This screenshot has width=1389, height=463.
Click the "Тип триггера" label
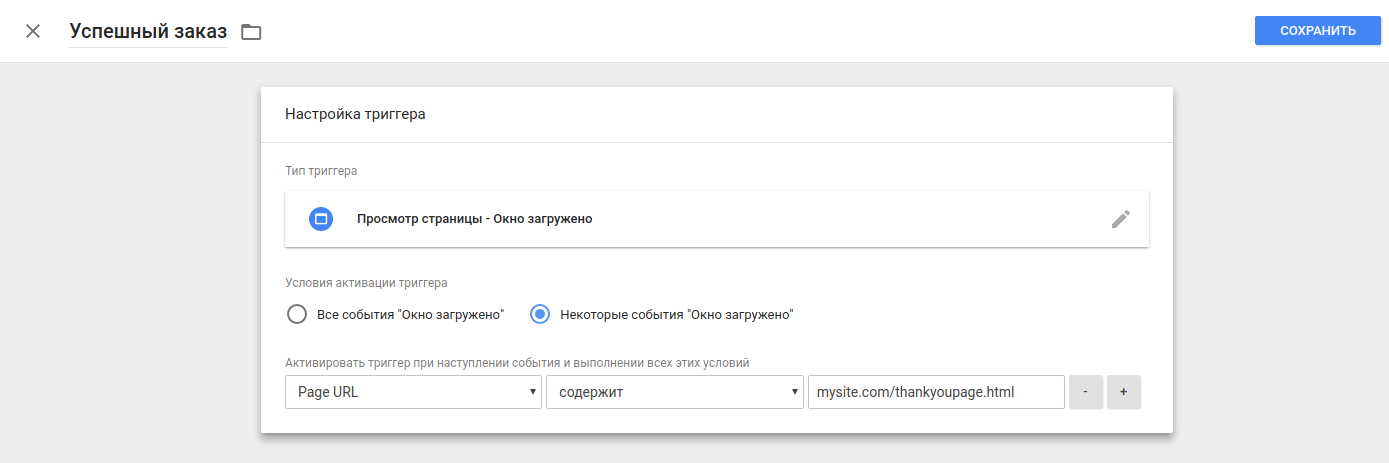coord(321,171)
